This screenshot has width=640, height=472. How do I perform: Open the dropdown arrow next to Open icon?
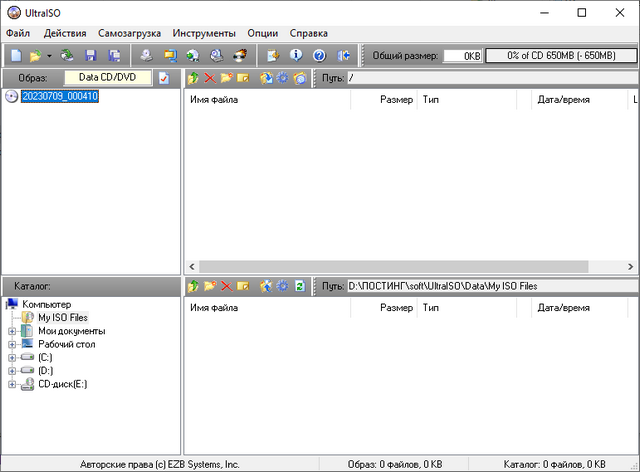tap(49, 56)
